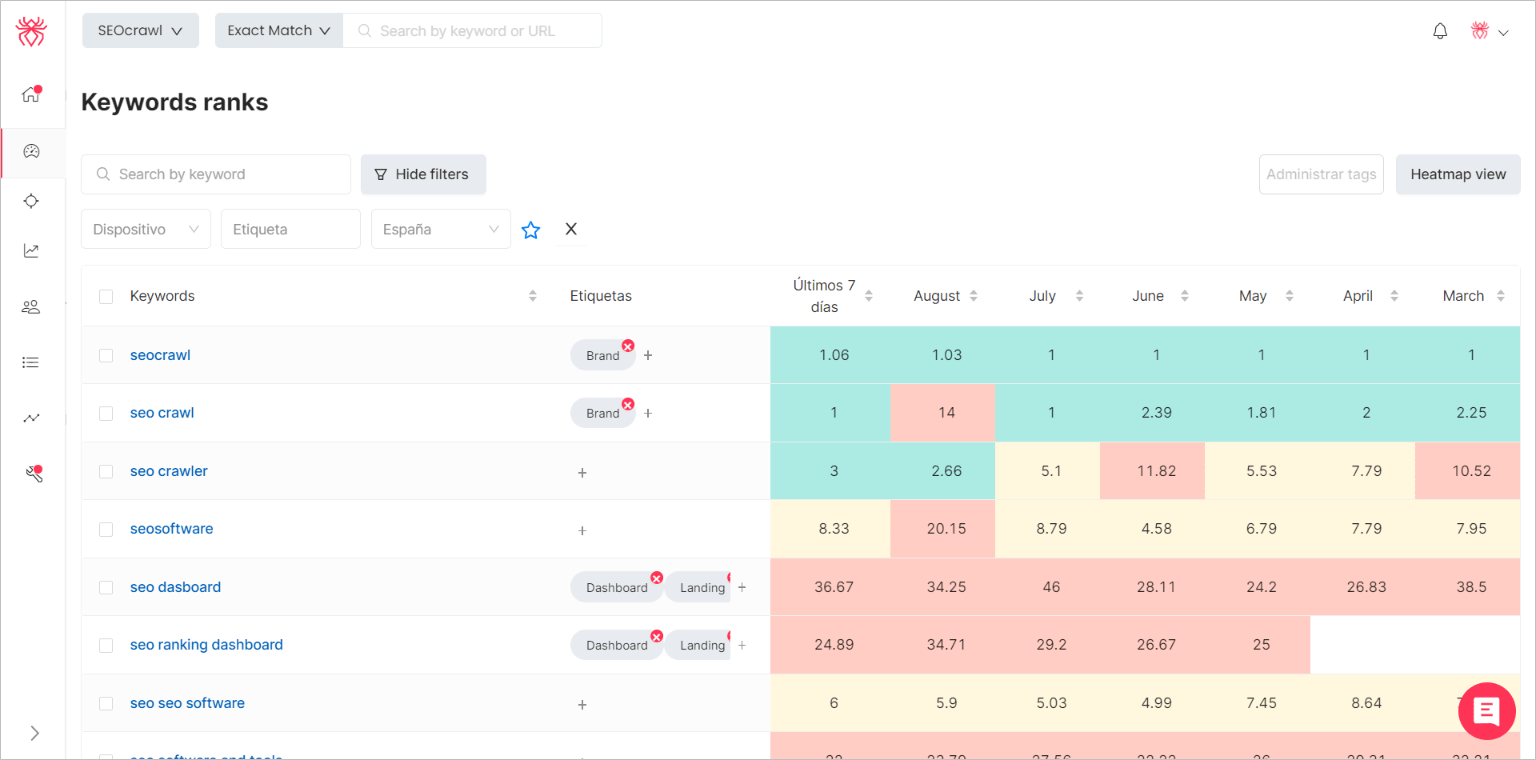The height and width of the screenshot is (760, 1536).
Task: Select the seosoftware row checkbox
Action: coord(106,529)
